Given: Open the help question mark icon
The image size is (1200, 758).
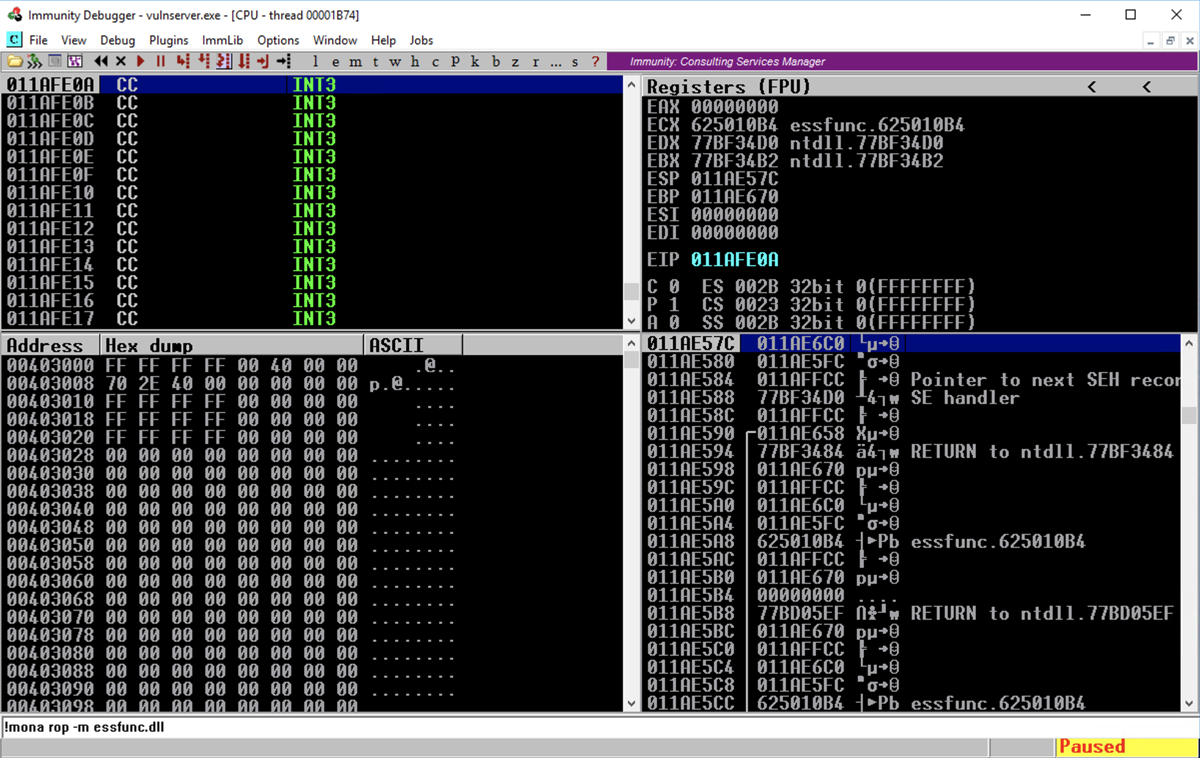Looking at the screenshot, I should click(x=595, y=62).
